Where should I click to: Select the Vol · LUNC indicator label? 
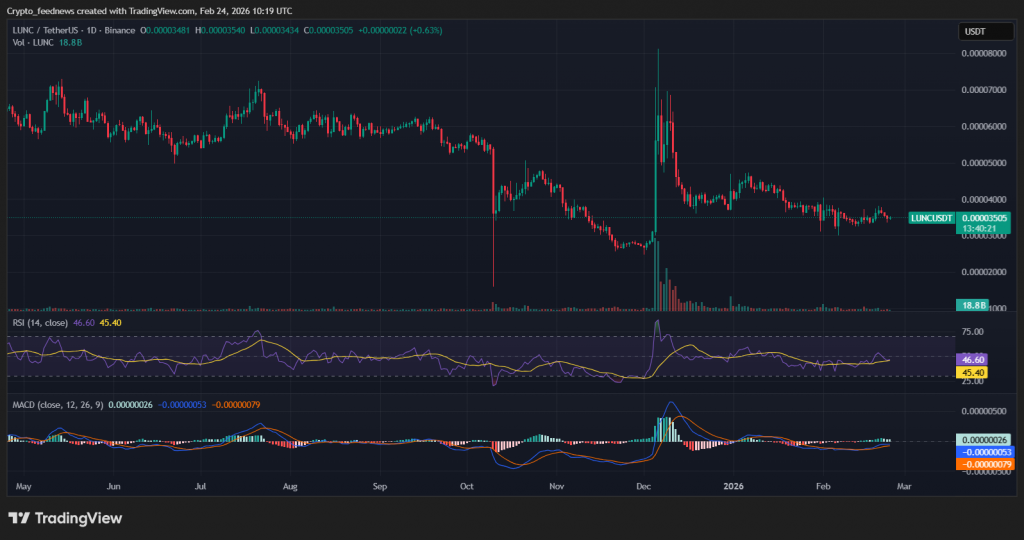(x=32, y=41)
